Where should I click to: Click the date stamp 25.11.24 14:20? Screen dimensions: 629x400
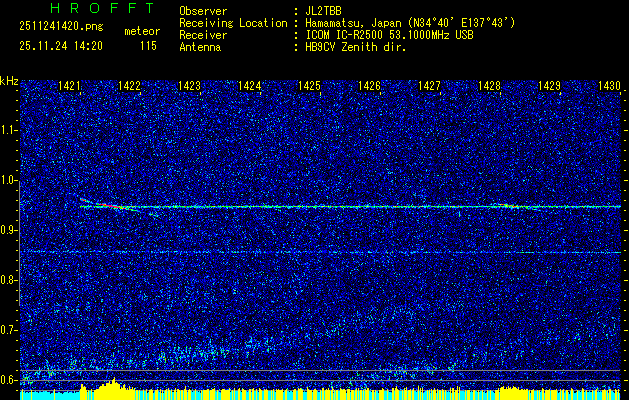pyautogui.click(x=60, y=46)
